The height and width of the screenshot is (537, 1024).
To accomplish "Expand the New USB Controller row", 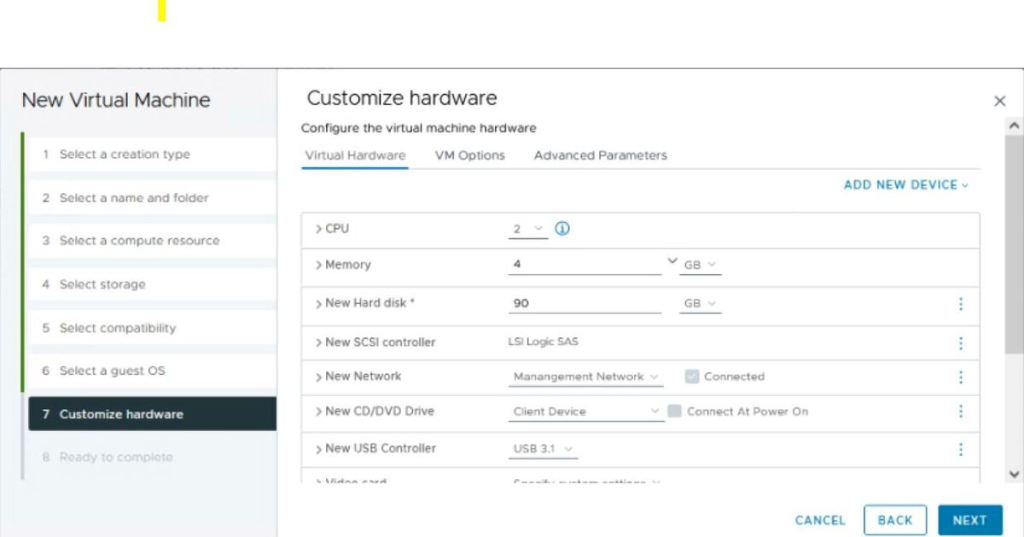I will (x=318, y=449).
